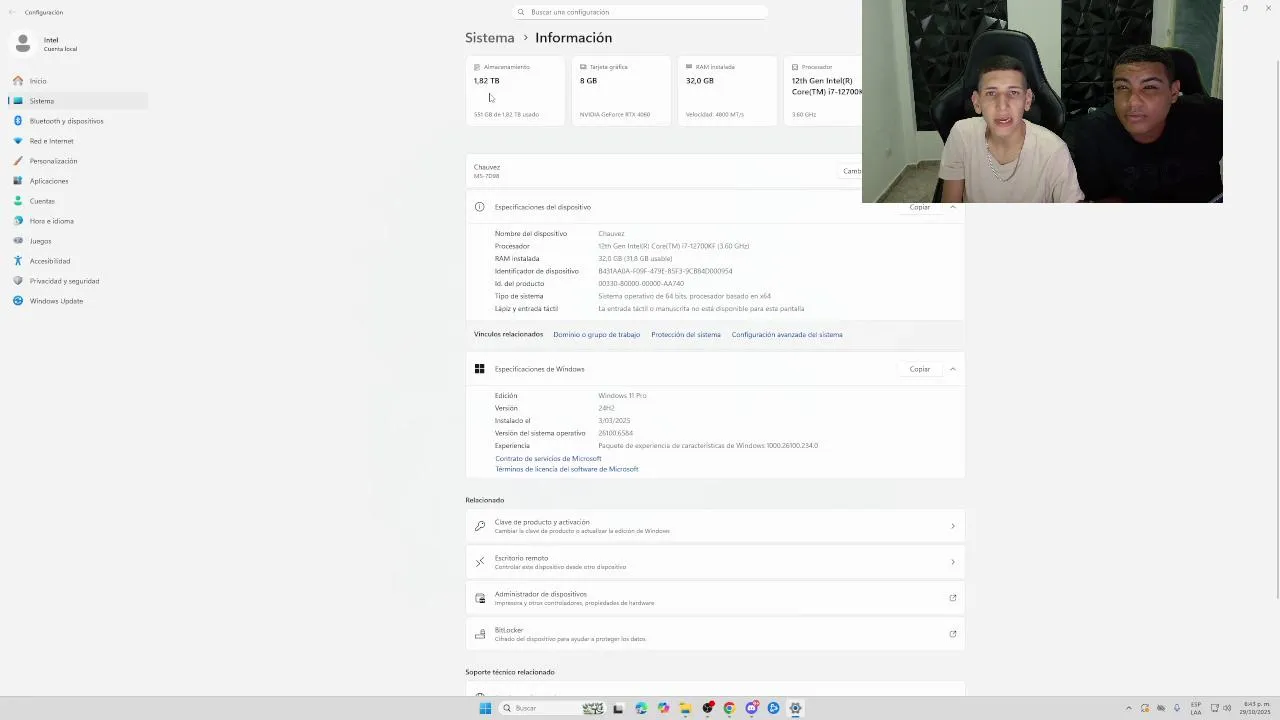This screenshot has height=720, width=1280.
Task: Open Escritorio remoto settings
Action: pos(715,562)
